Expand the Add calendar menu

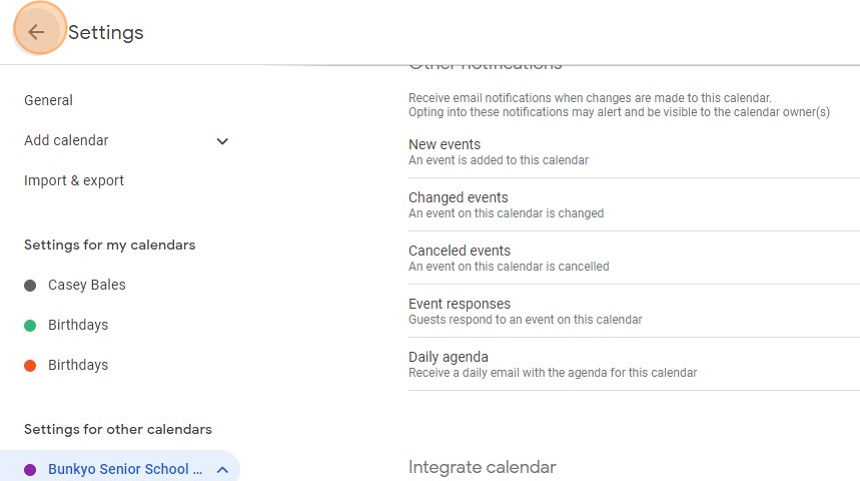pos(67,141)
